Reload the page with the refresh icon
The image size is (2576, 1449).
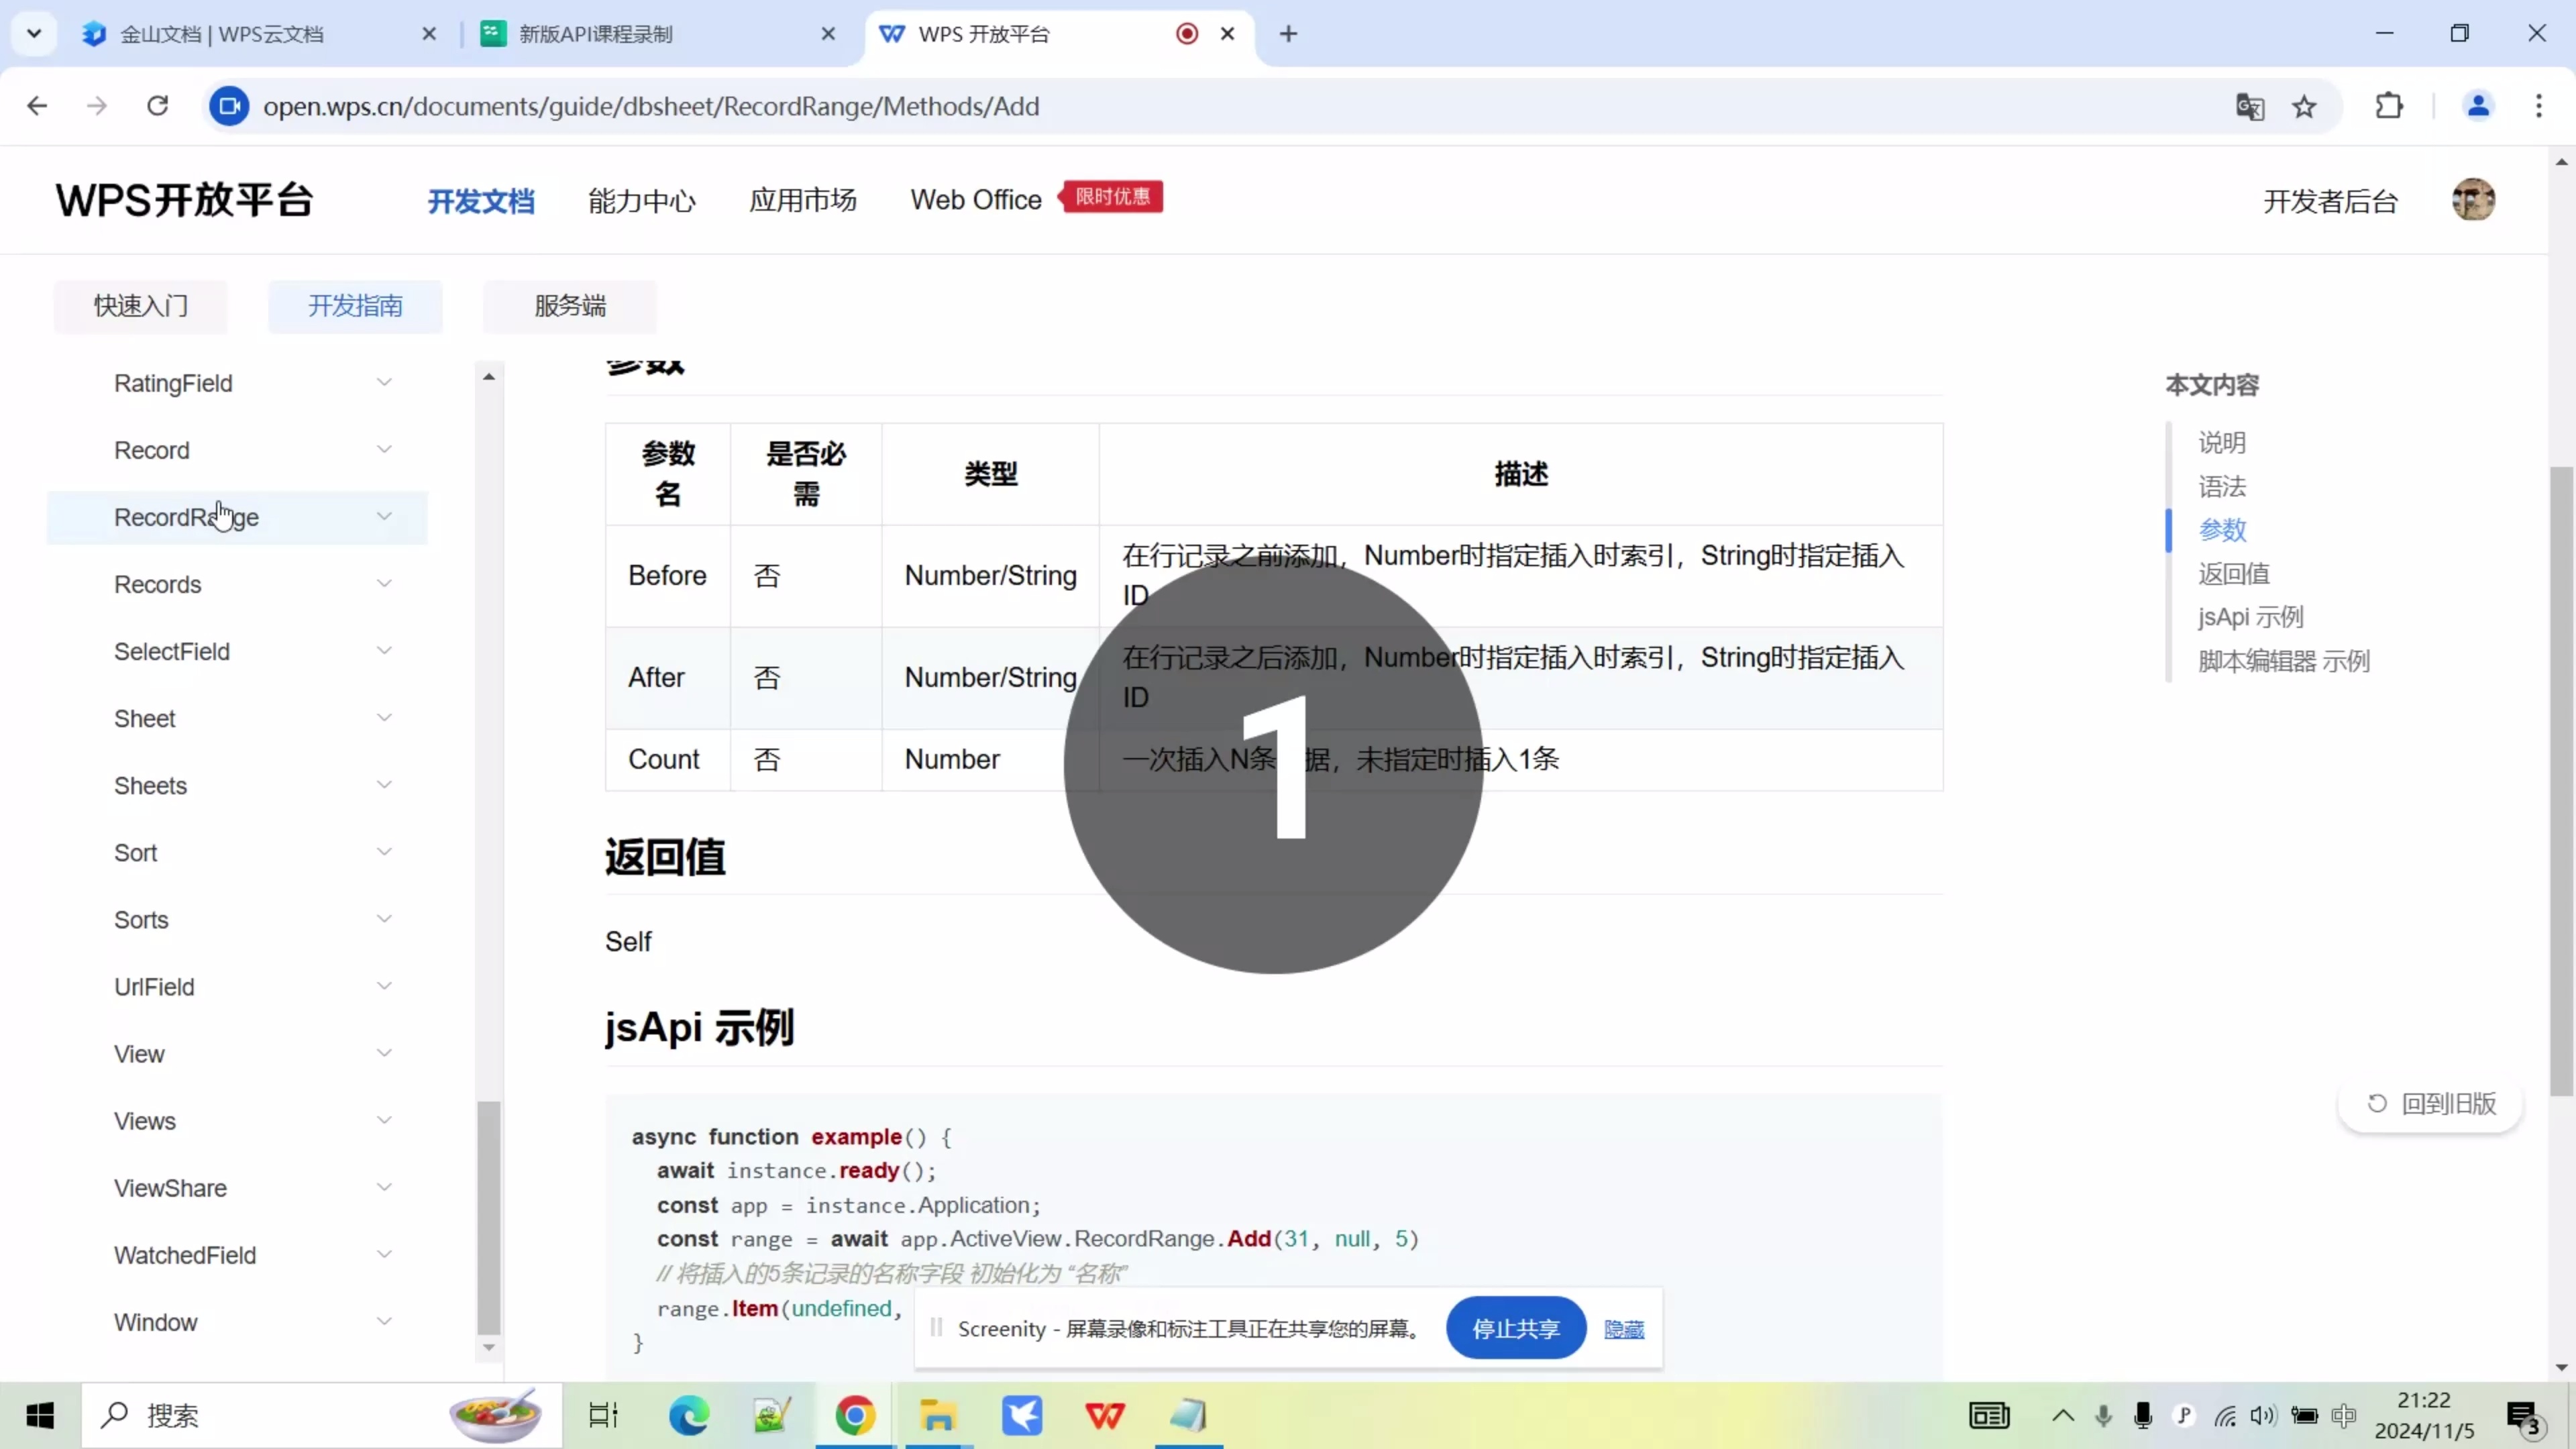point(157,106)
